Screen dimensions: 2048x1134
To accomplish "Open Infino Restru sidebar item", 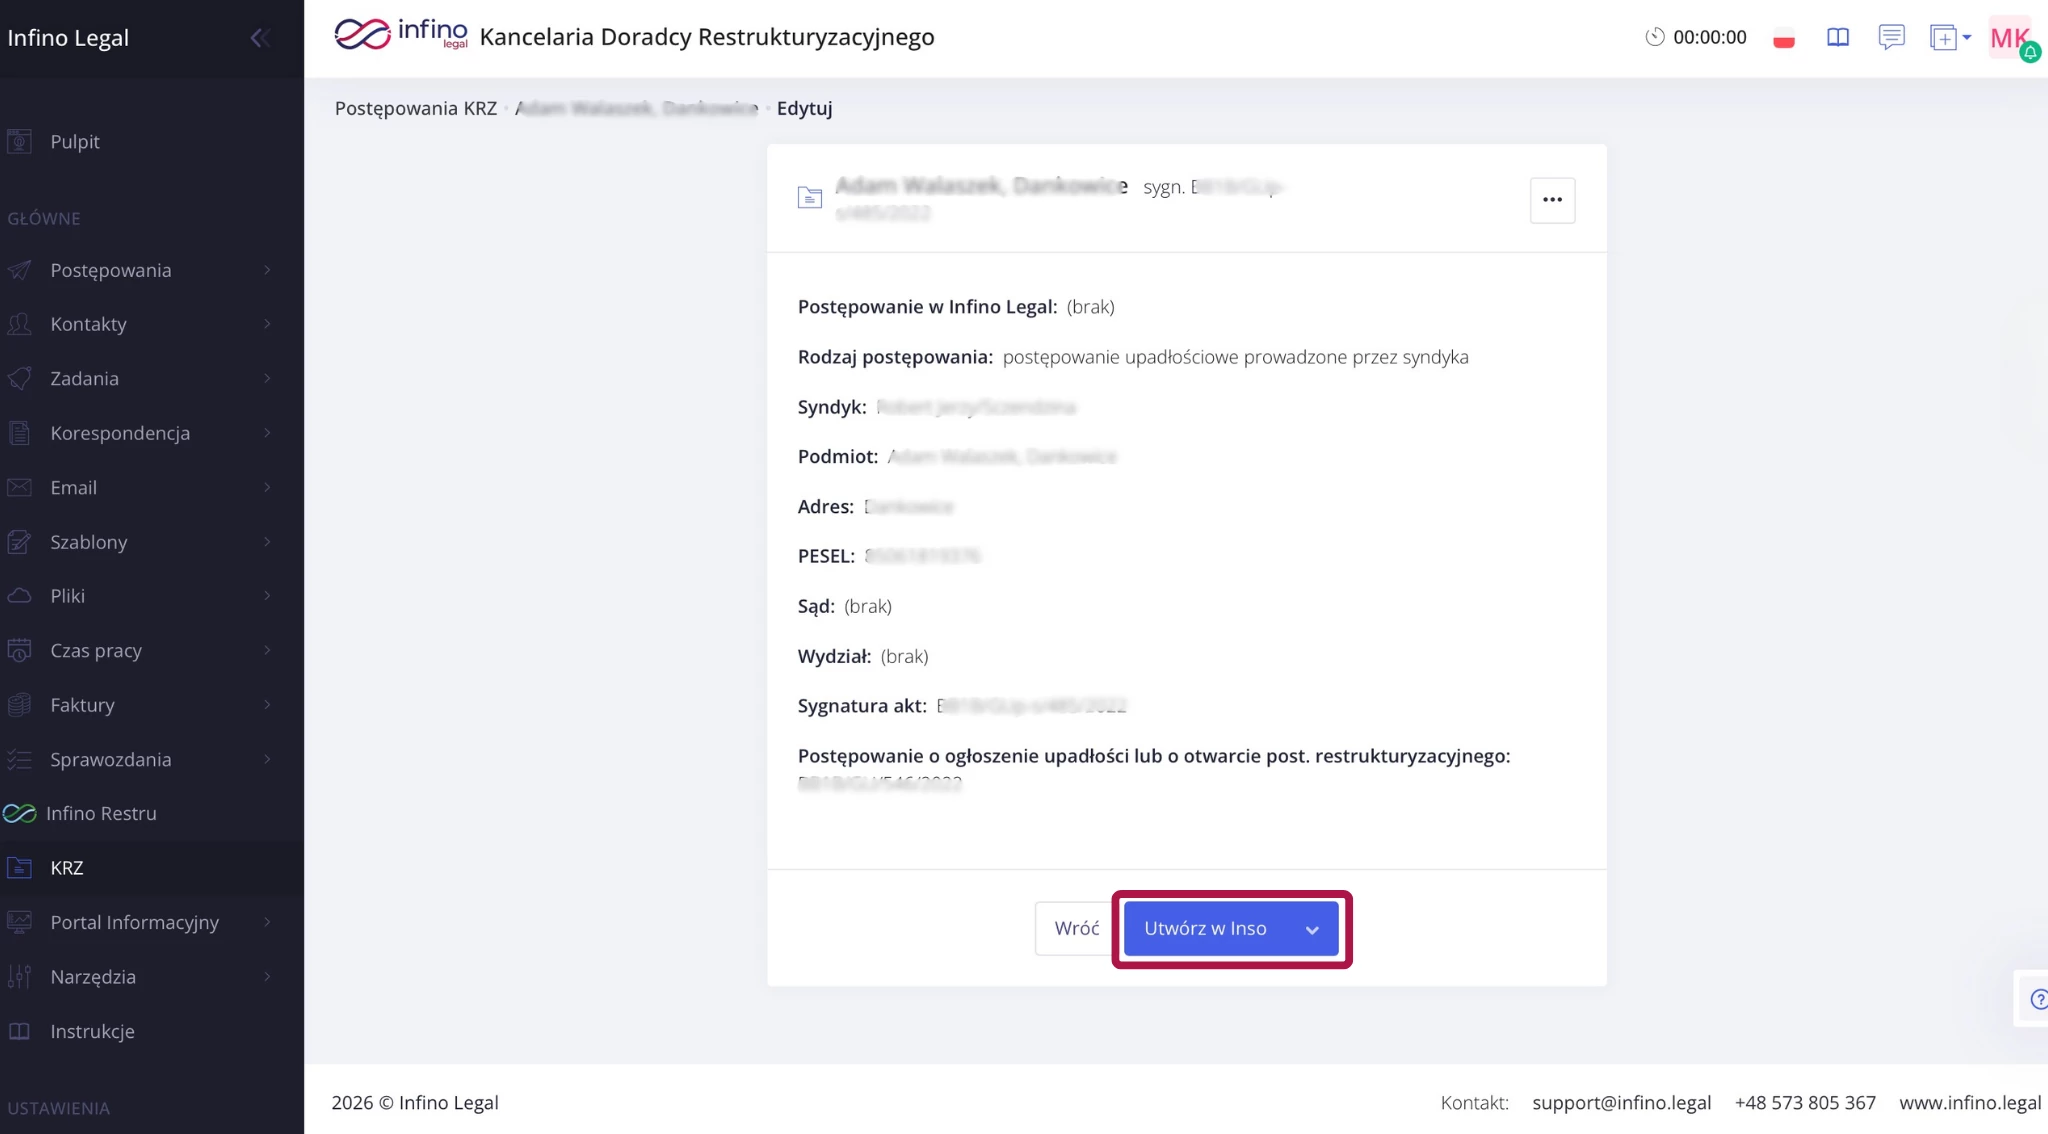I will coord(100,814).
